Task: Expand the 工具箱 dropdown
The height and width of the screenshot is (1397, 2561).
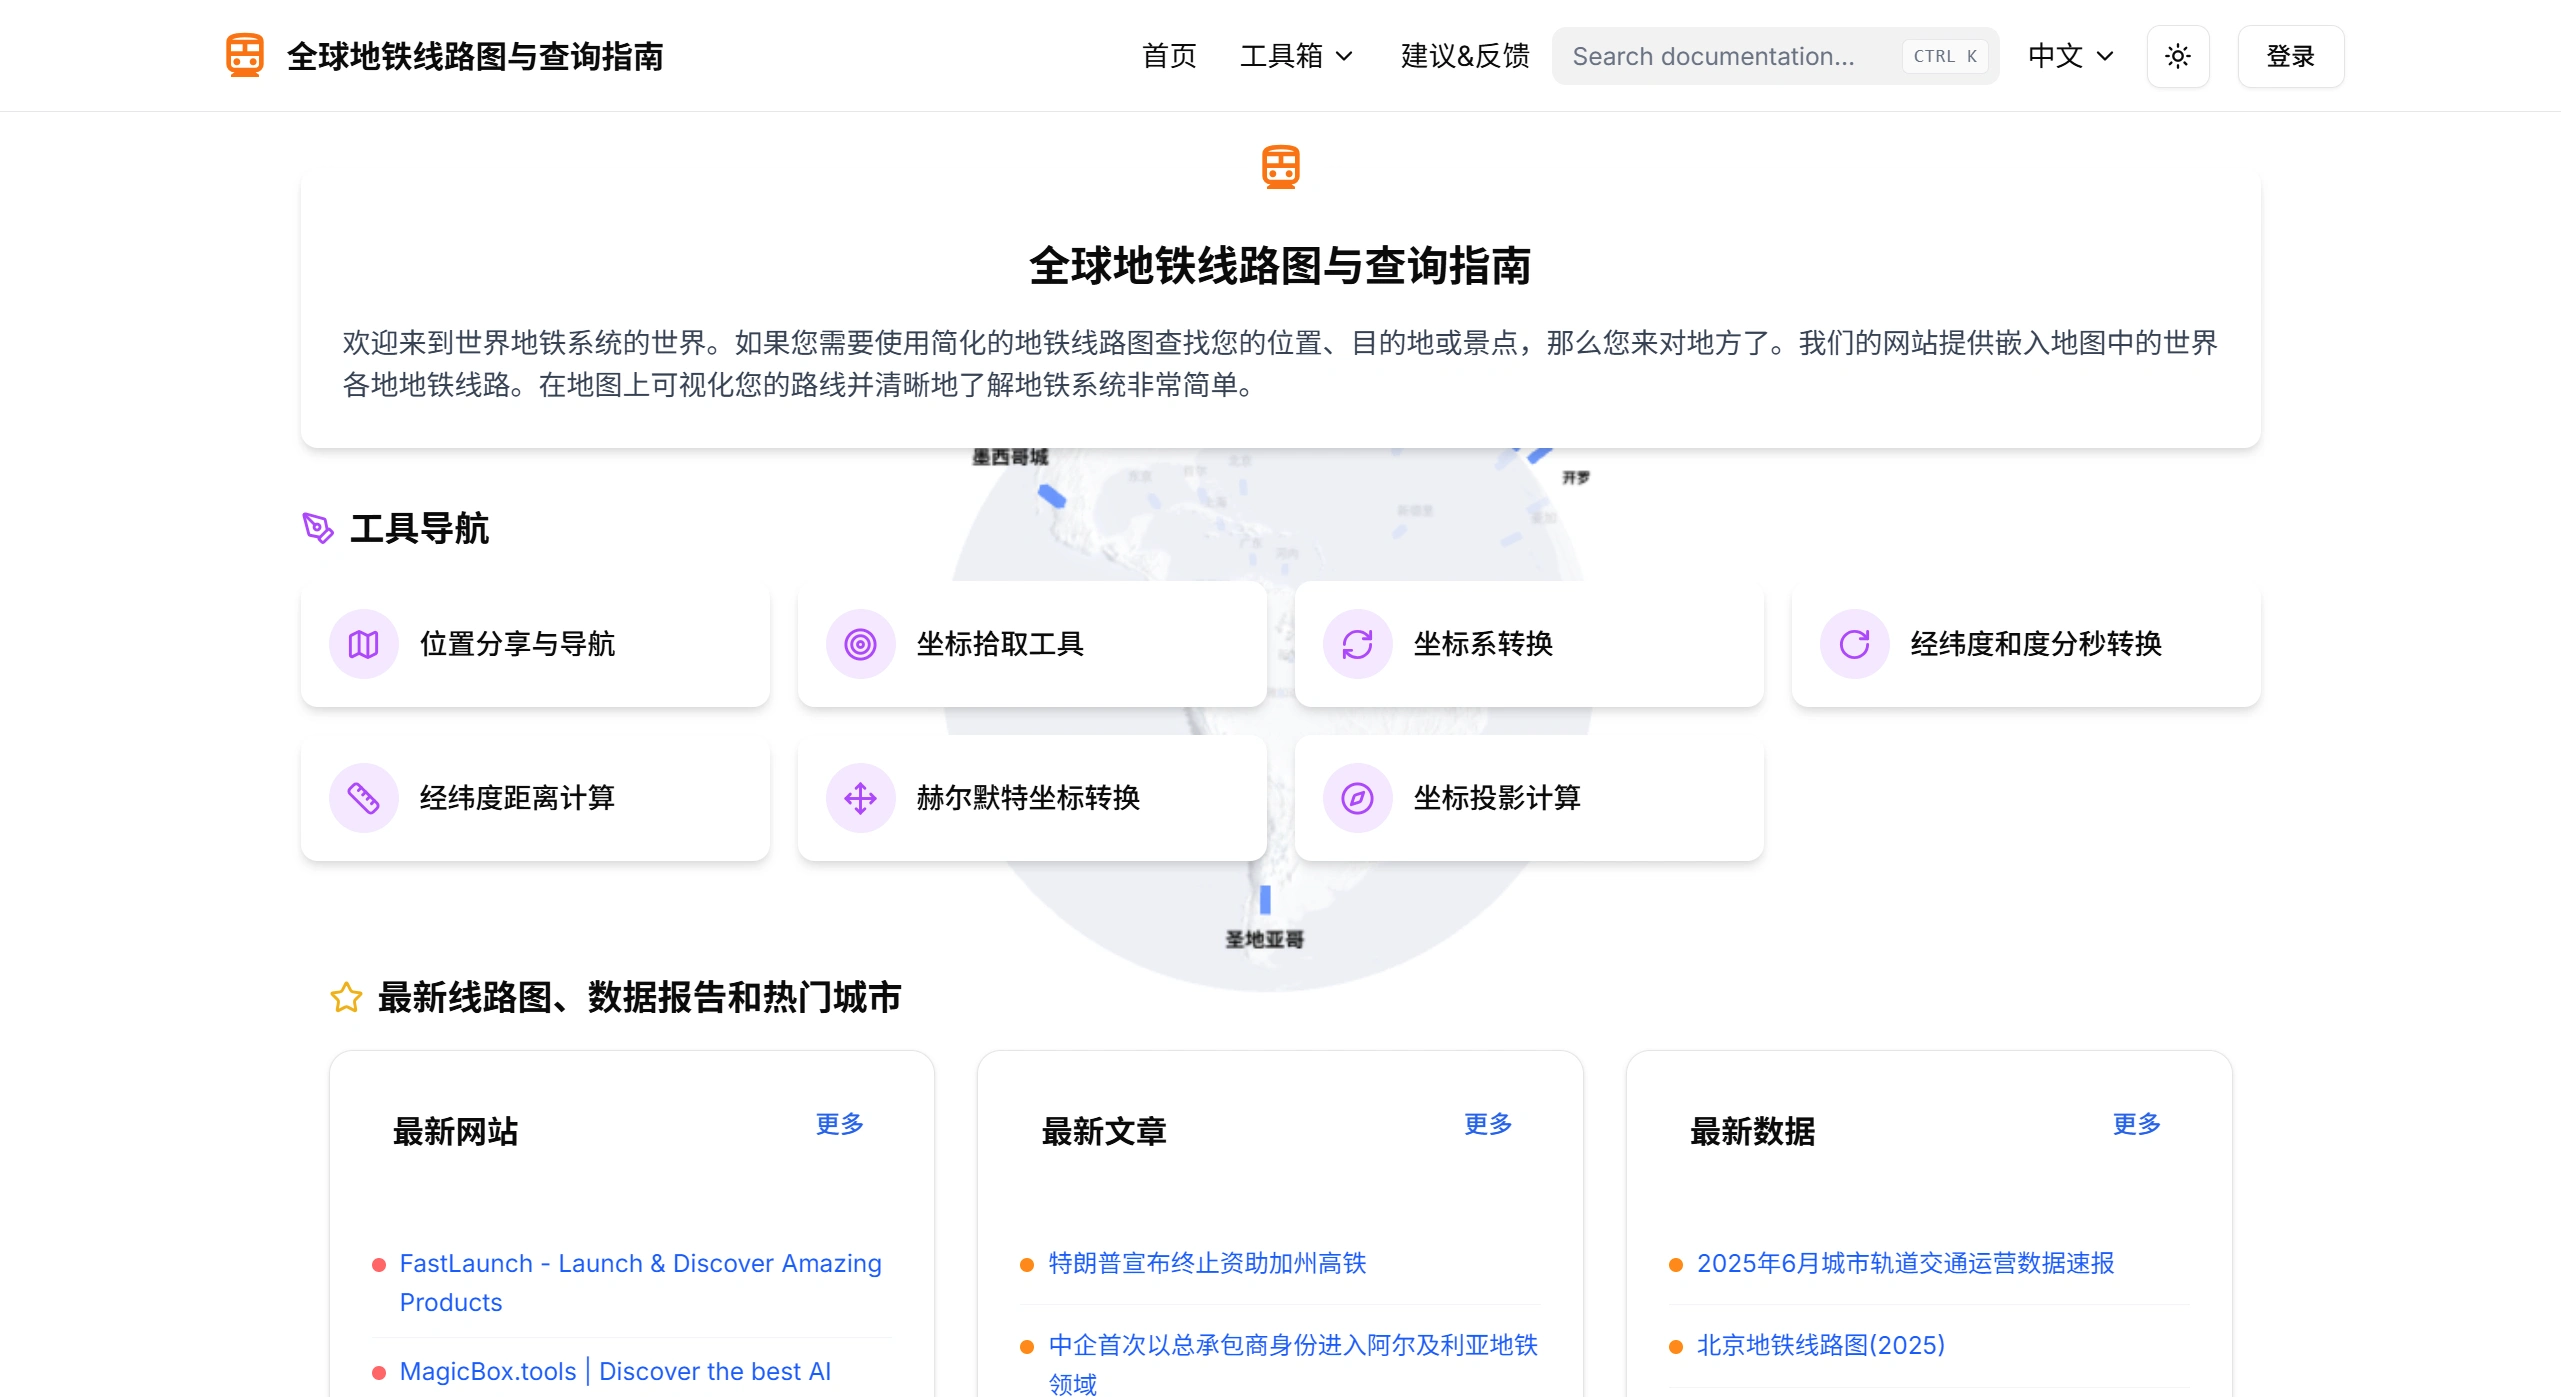Action: (1295, 56)
